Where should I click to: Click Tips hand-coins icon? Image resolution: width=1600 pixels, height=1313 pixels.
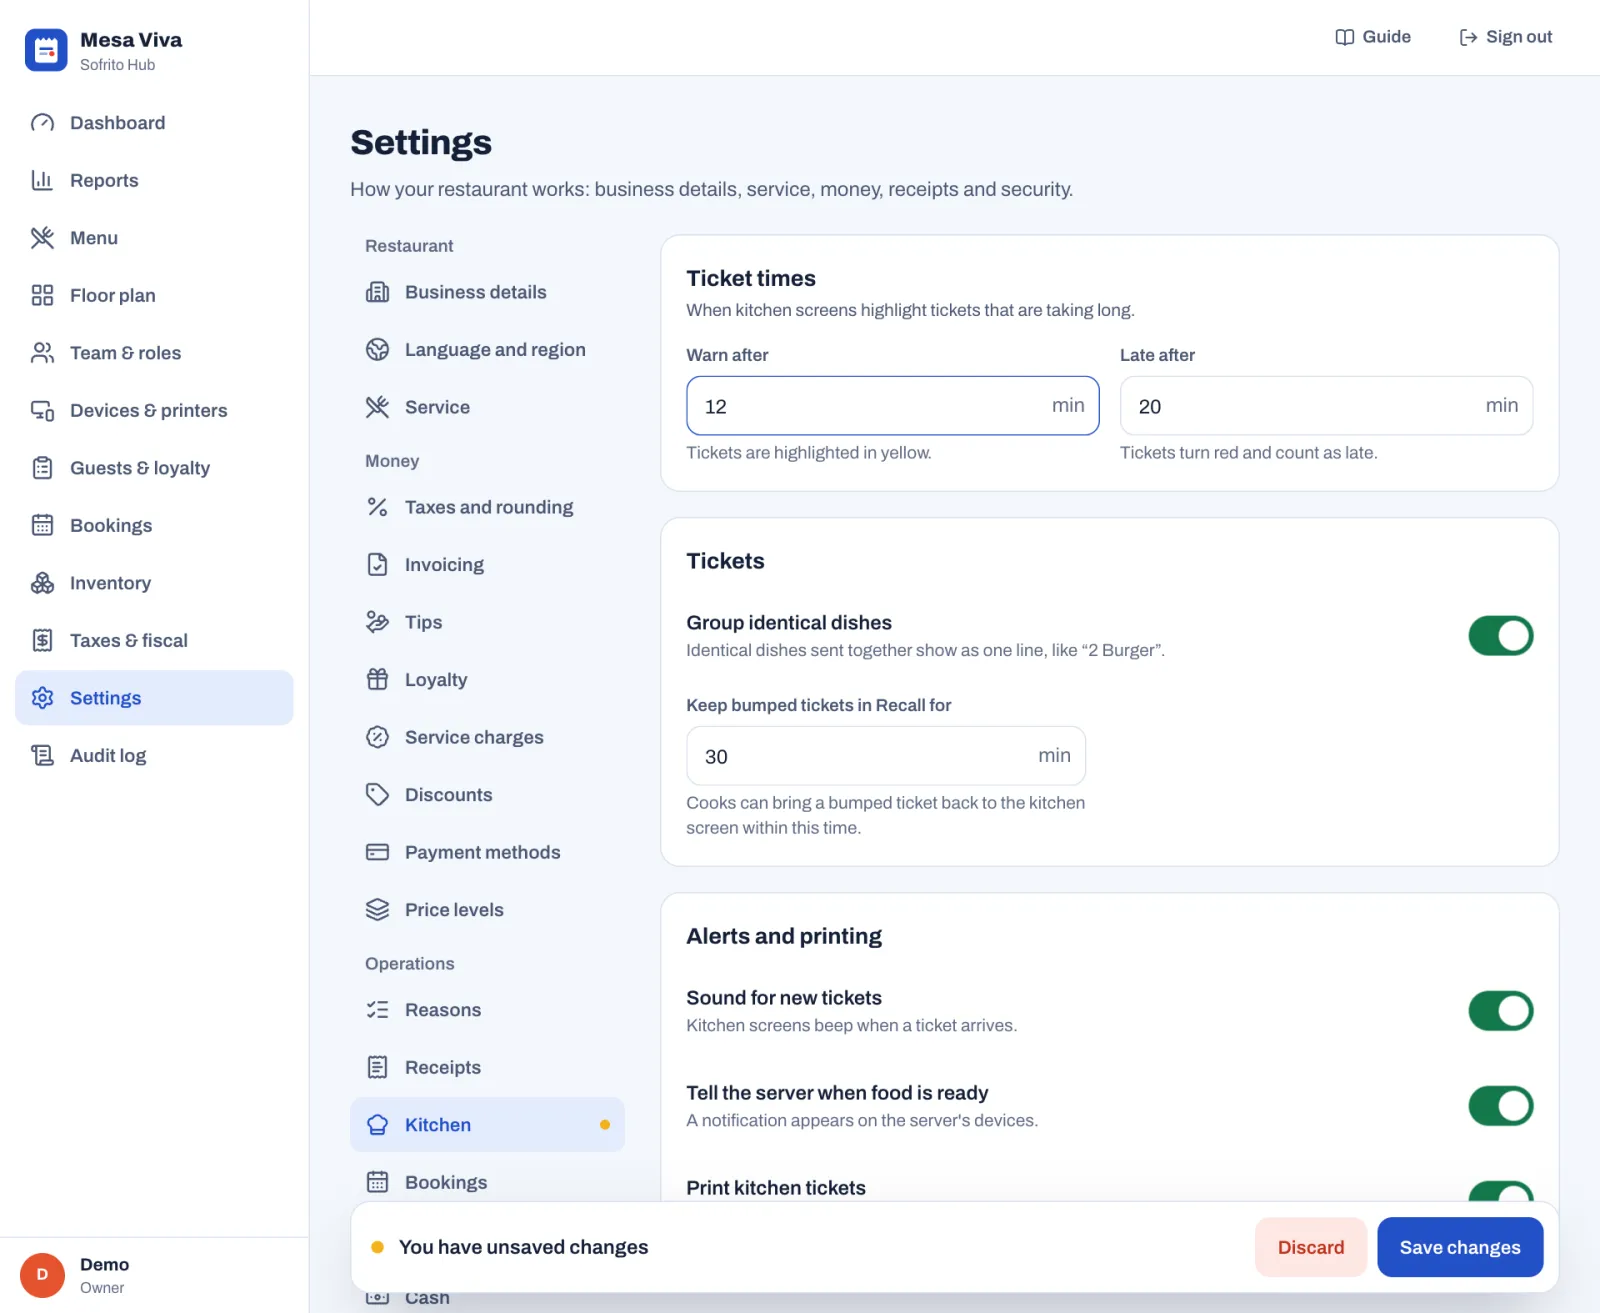pyautogui.click(x=377, y=622)
